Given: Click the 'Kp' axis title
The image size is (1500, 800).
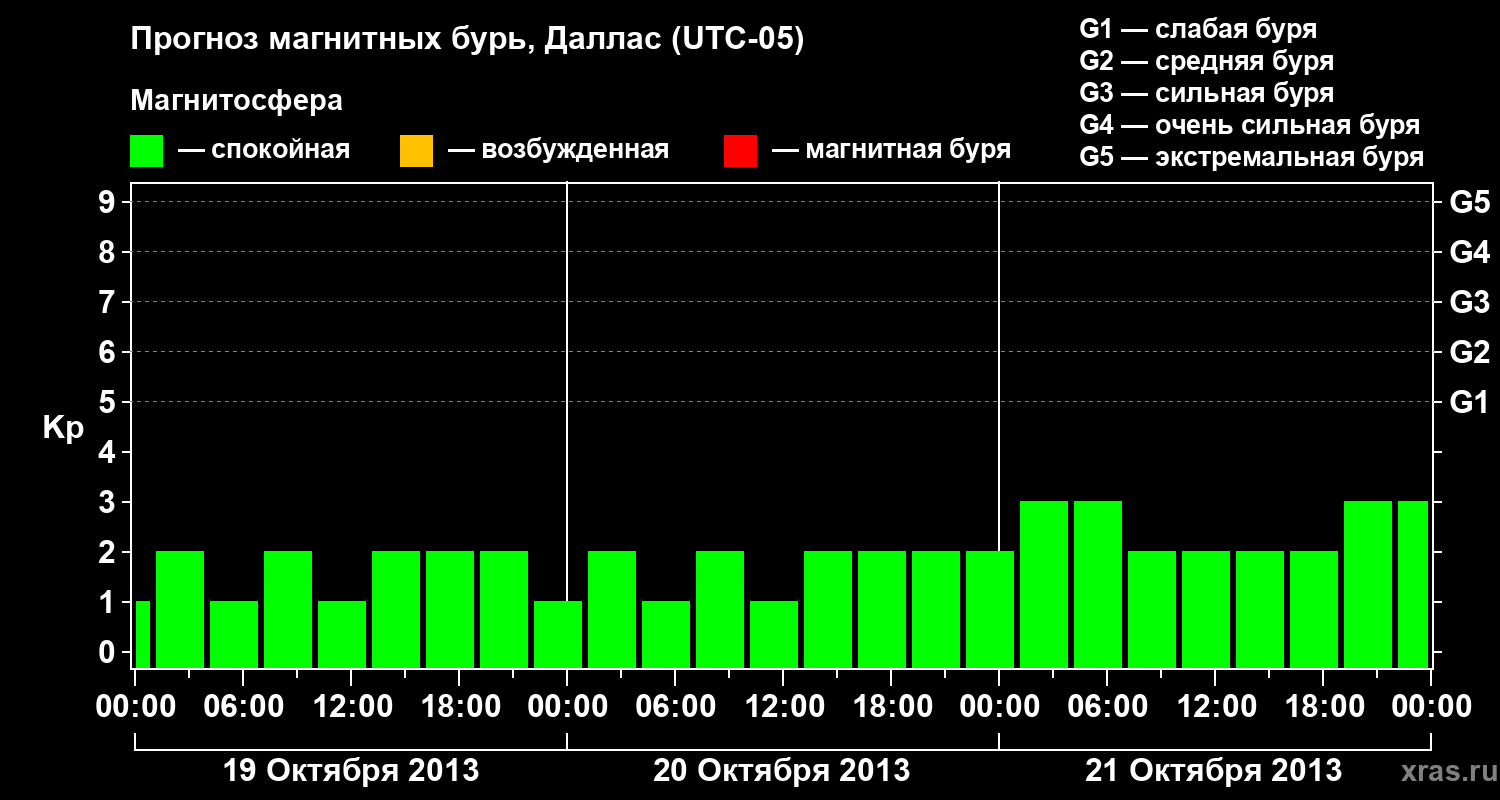Looking at the screenshot, I should (x=63, y=428).
